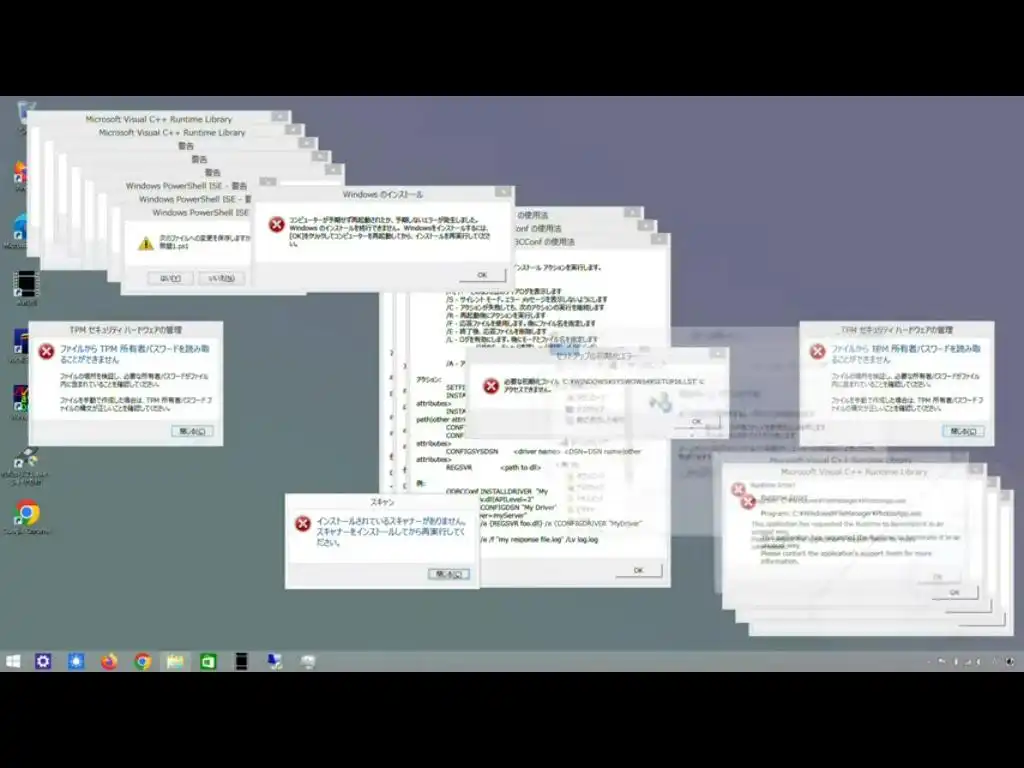Click the スキャン dialog title bar
1024x768 pixels.
click(382, 502)
